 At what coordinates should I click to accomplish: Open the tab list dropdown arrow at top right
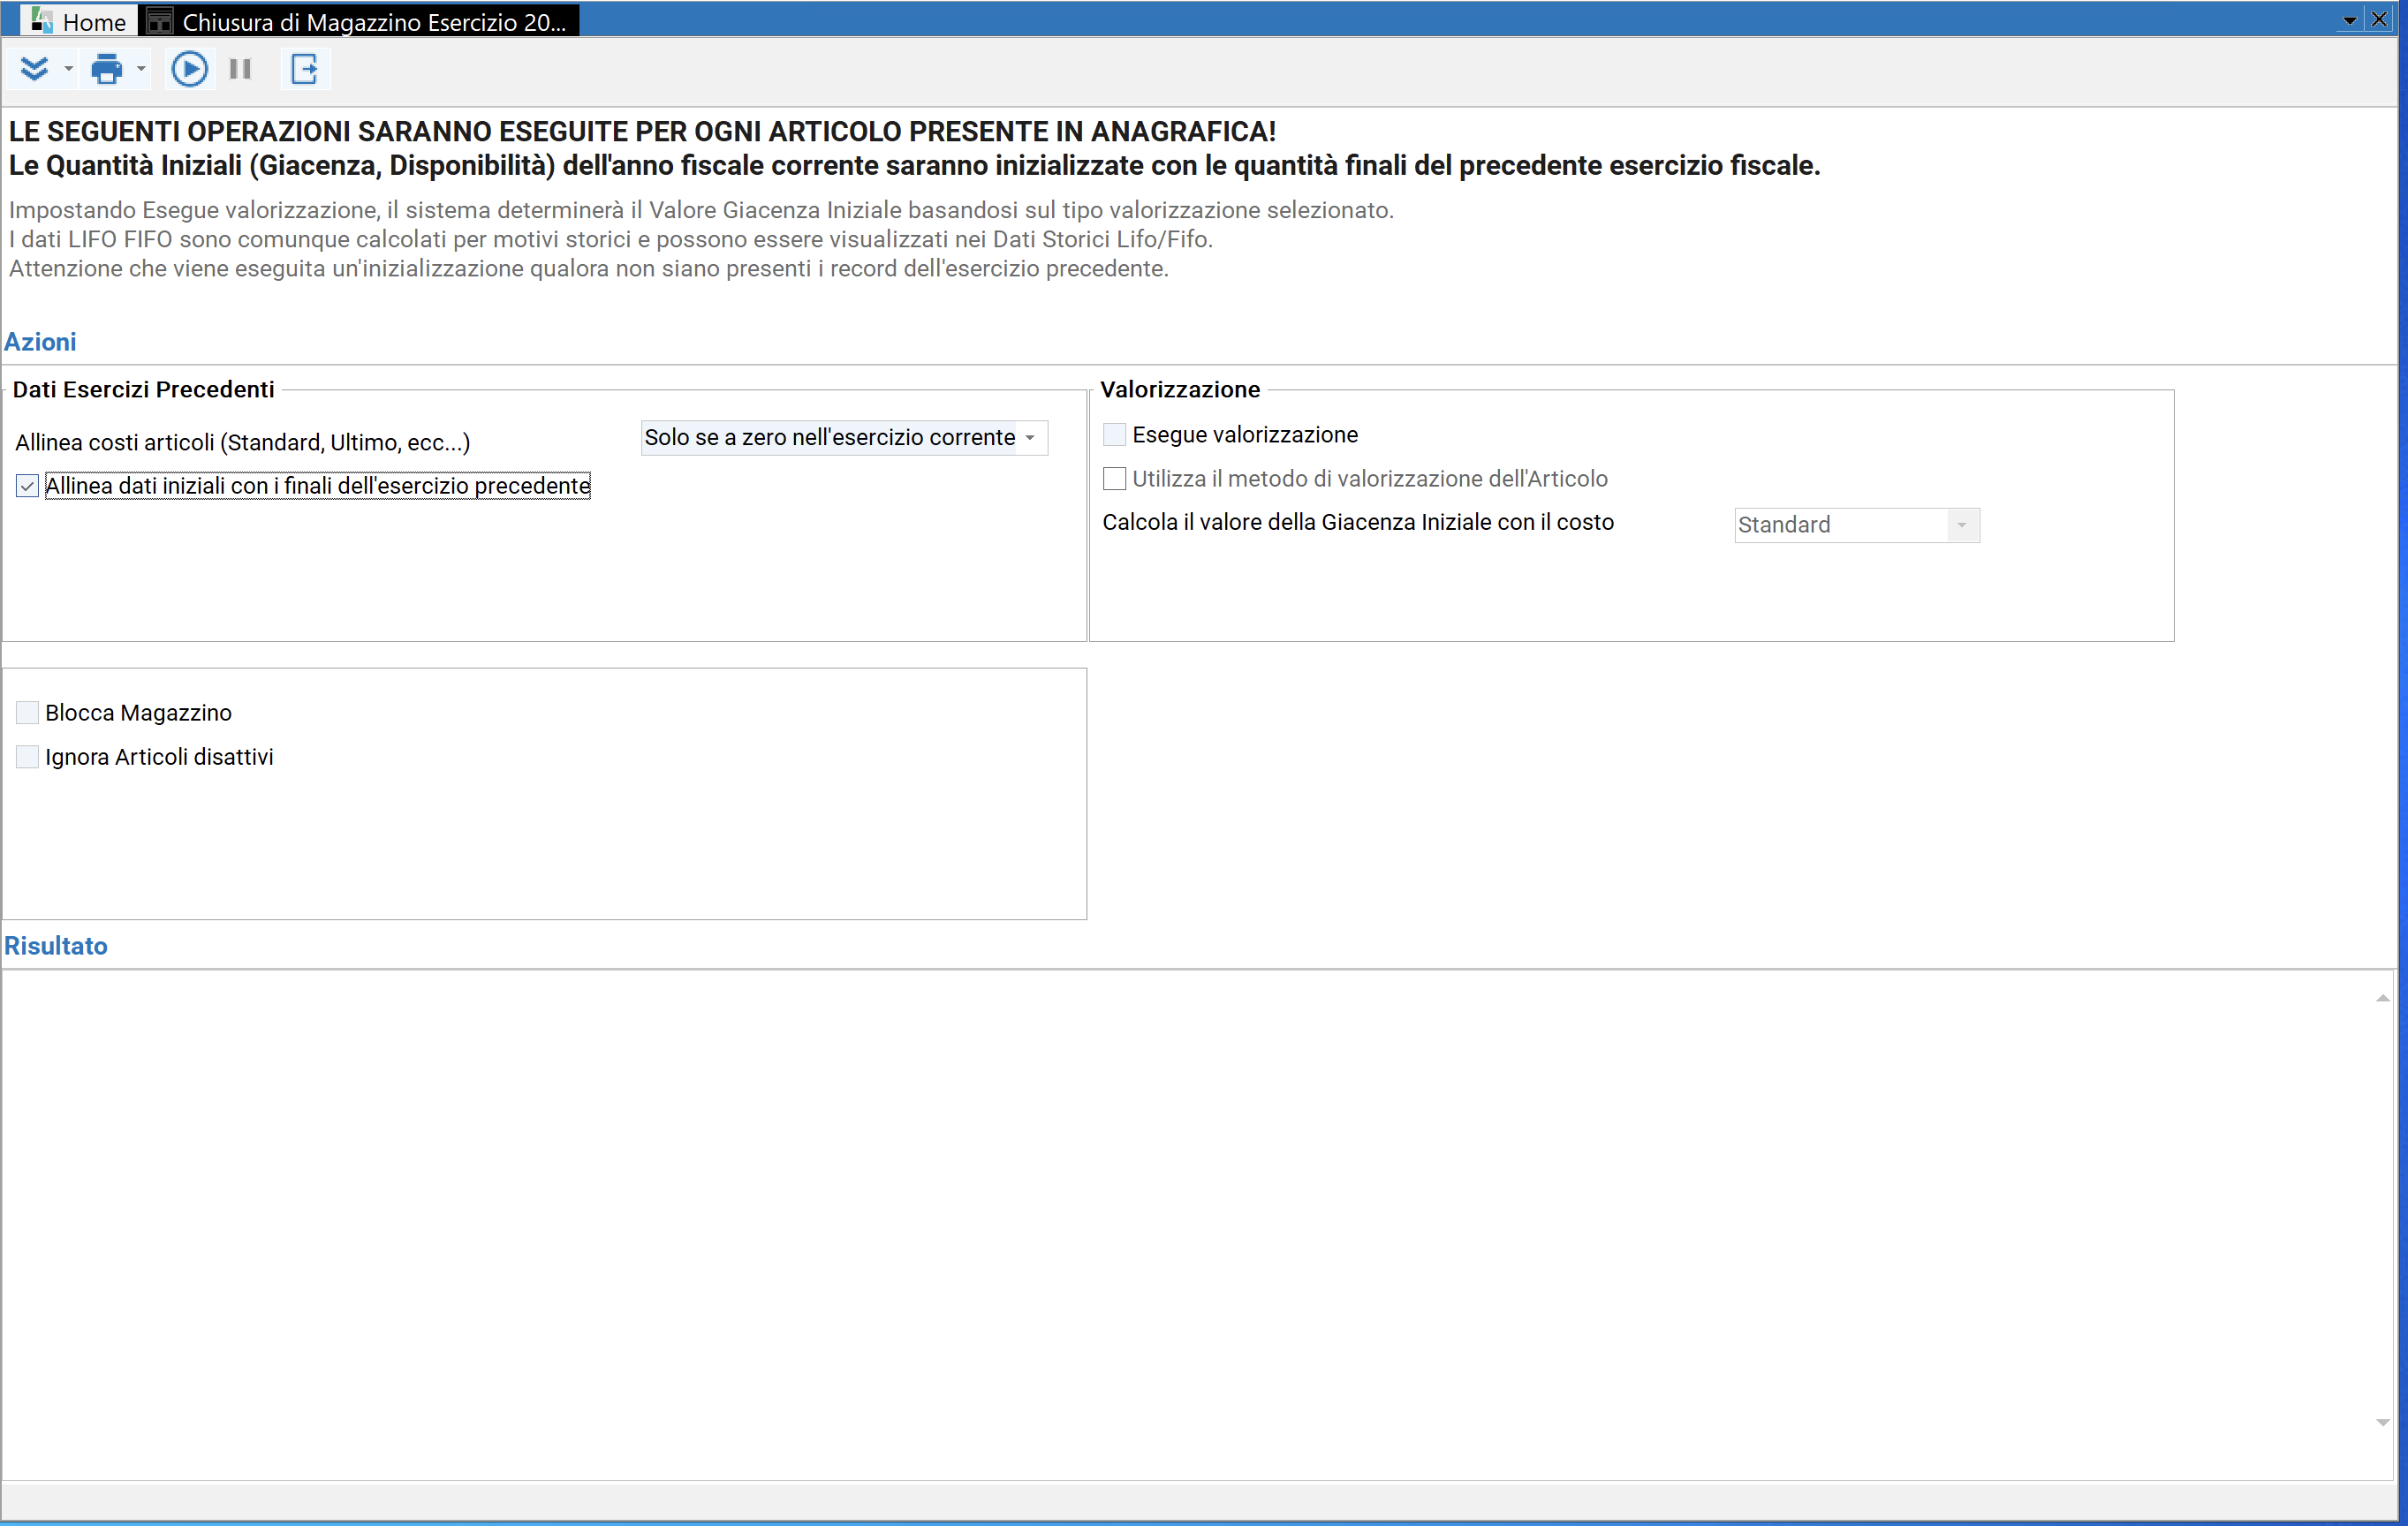[x=2350, y=21]
